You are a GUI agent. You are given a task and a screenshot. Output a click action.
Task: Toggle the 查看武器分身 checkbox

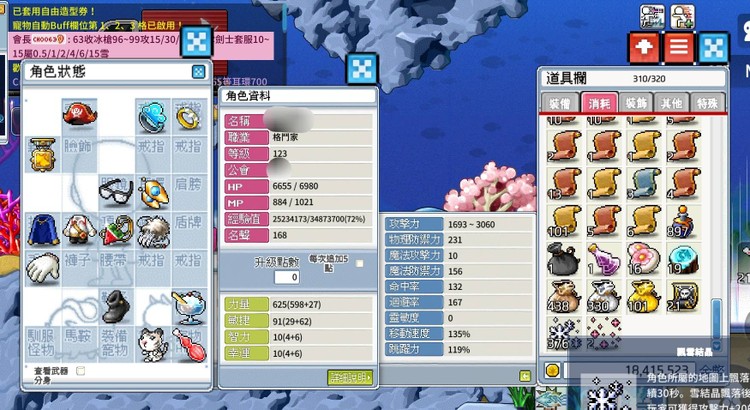point(80,371)
